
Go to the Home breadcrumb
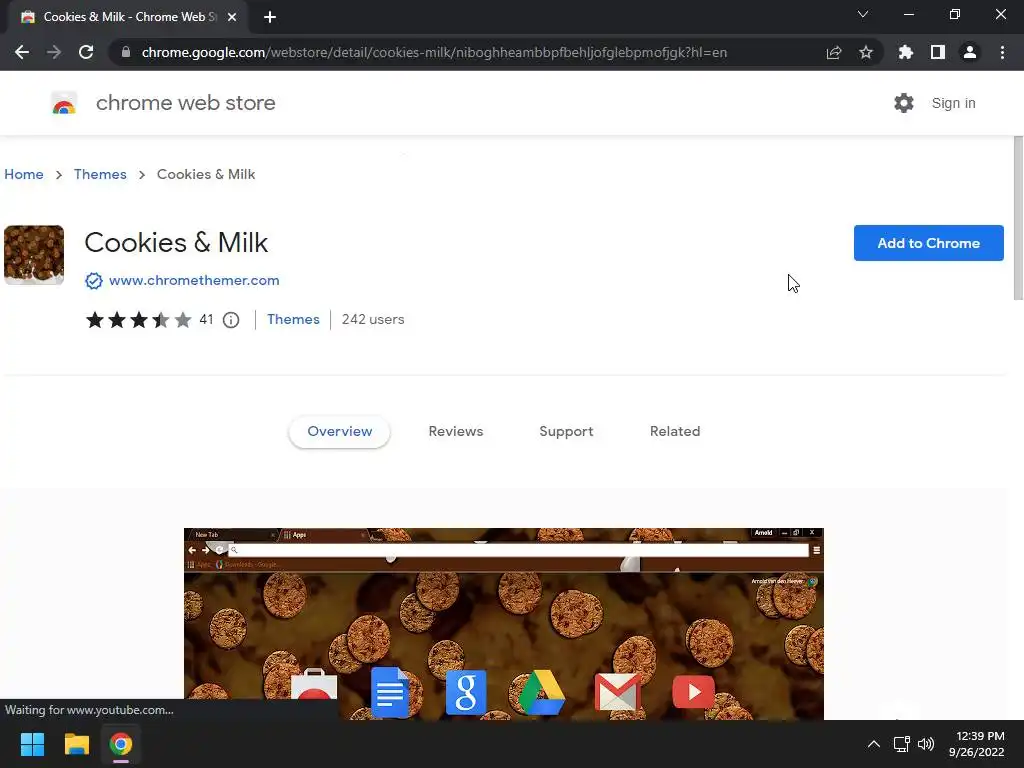pos(24,174)
